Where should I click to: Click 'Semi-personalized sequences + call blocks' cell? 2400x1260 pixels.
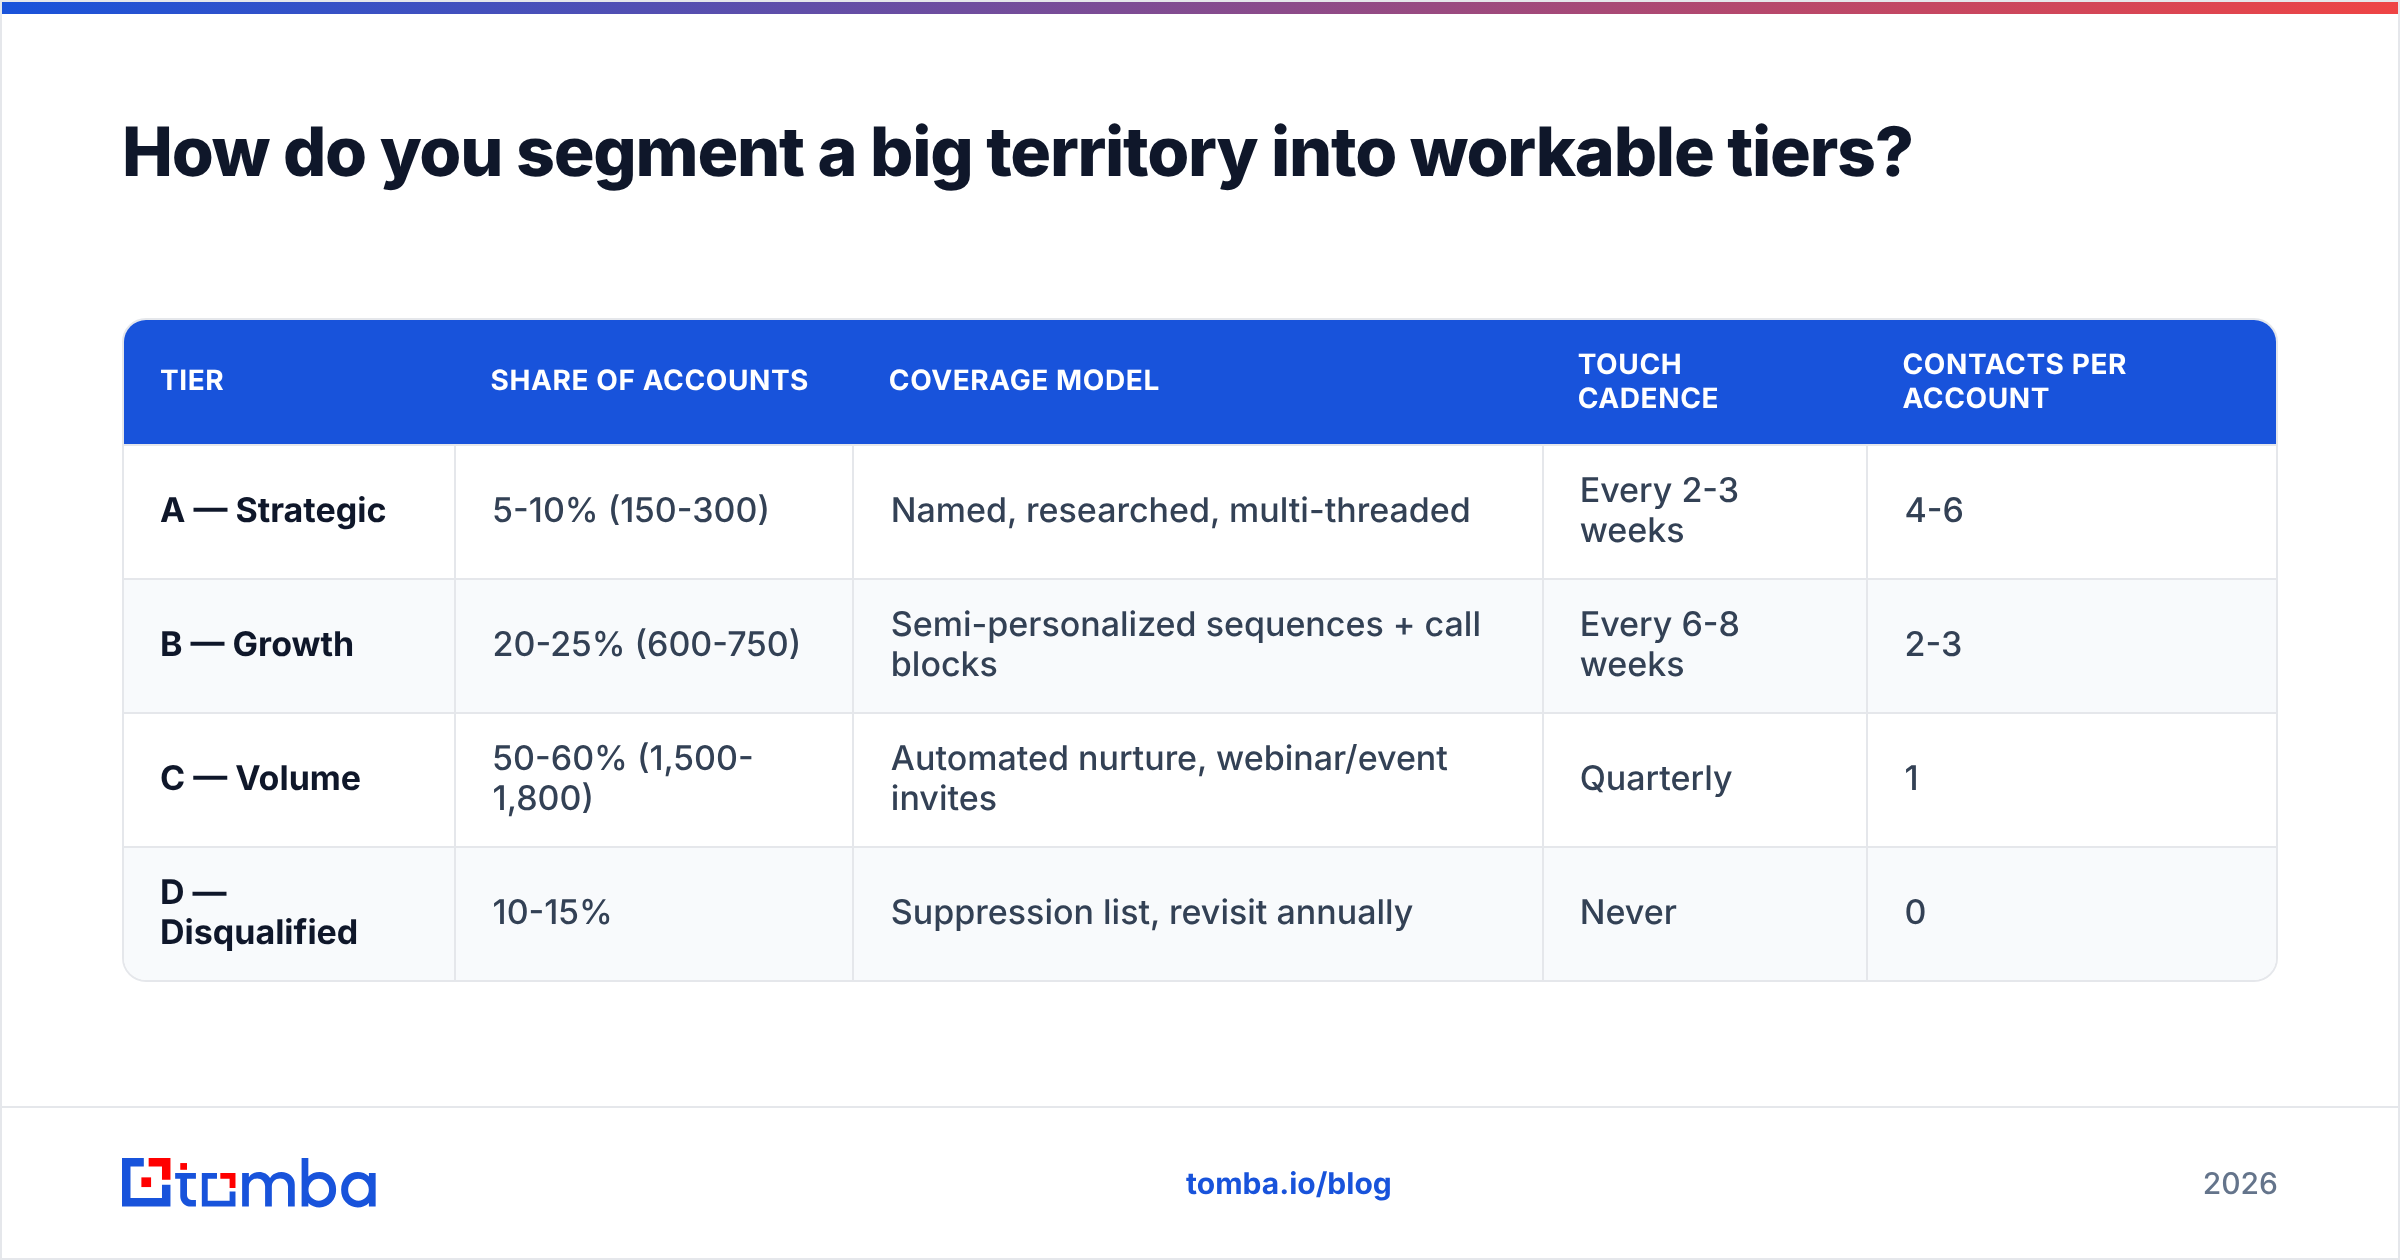click(1198, 645)
